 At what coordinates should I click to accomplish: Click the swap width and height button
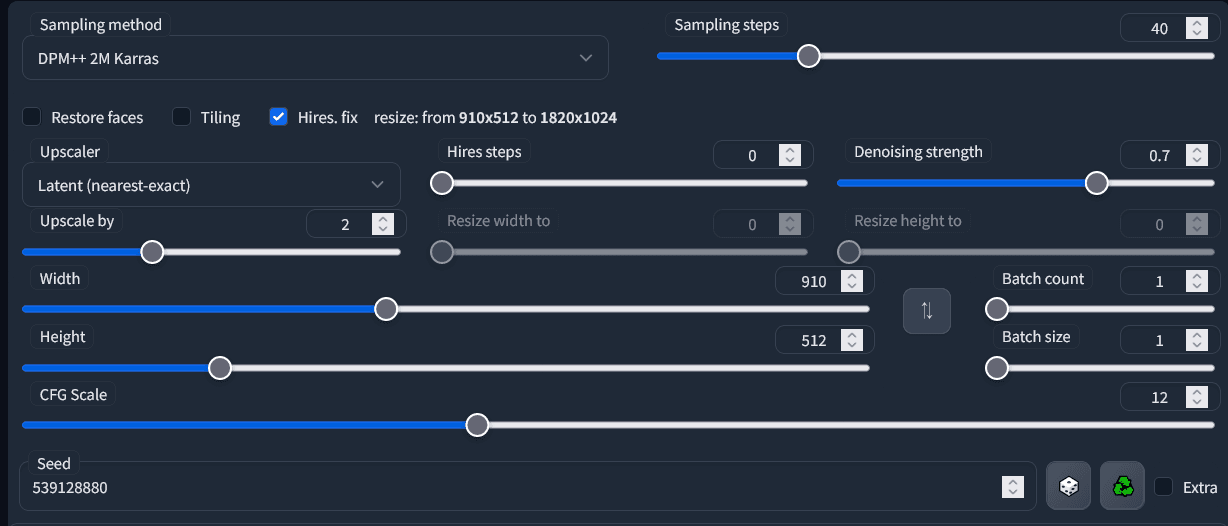point(926,310)
